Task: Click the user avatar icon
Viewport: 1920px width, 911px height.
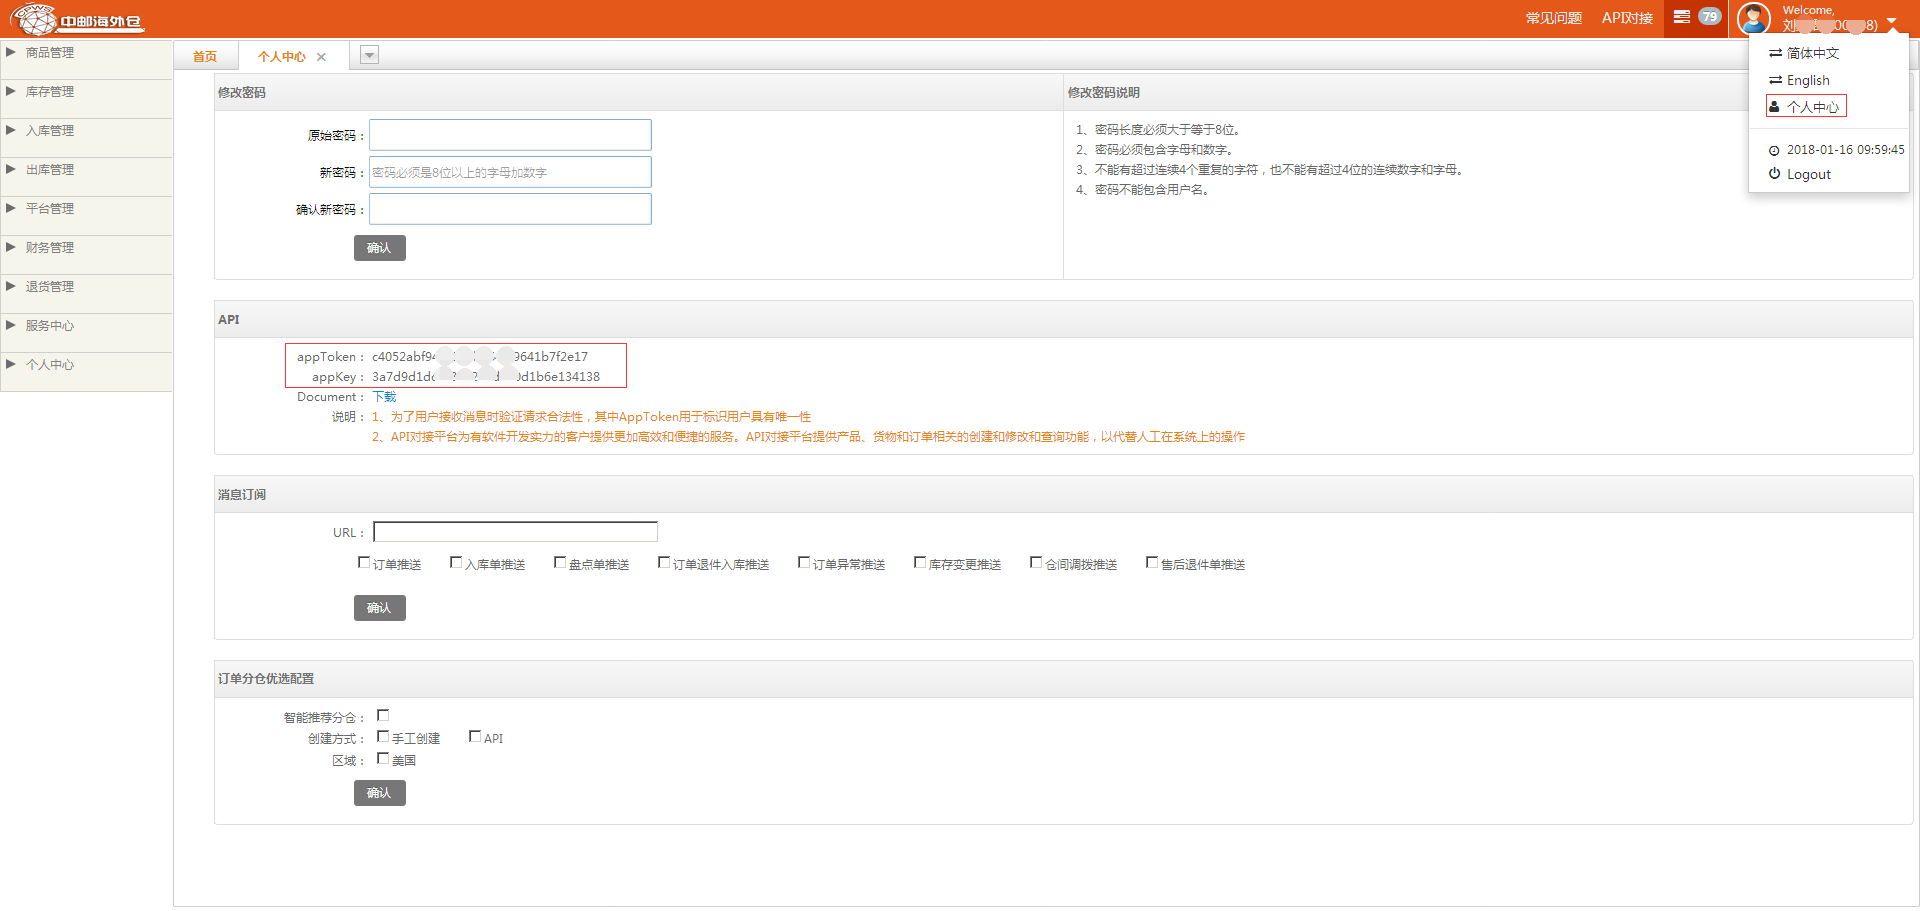Action: tap(1753, 18)
